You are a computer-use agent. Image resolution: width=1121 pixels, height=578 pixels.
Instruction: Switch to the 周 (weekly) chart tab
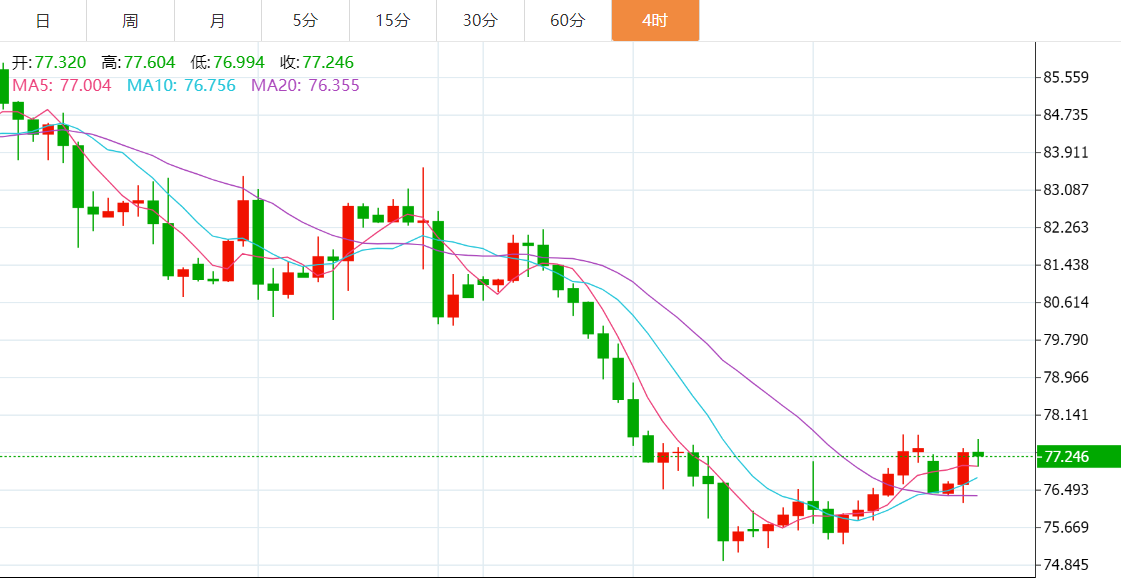(x=130, y=21)
